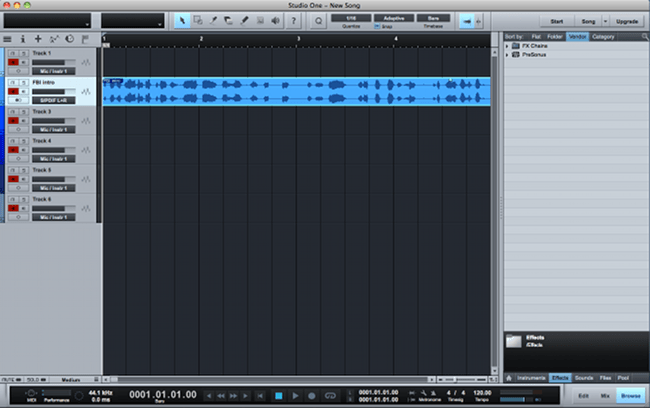Viewport: 650px width, 408px height.
Task: Click the Rewind transport button
Action: coord(221,396)
